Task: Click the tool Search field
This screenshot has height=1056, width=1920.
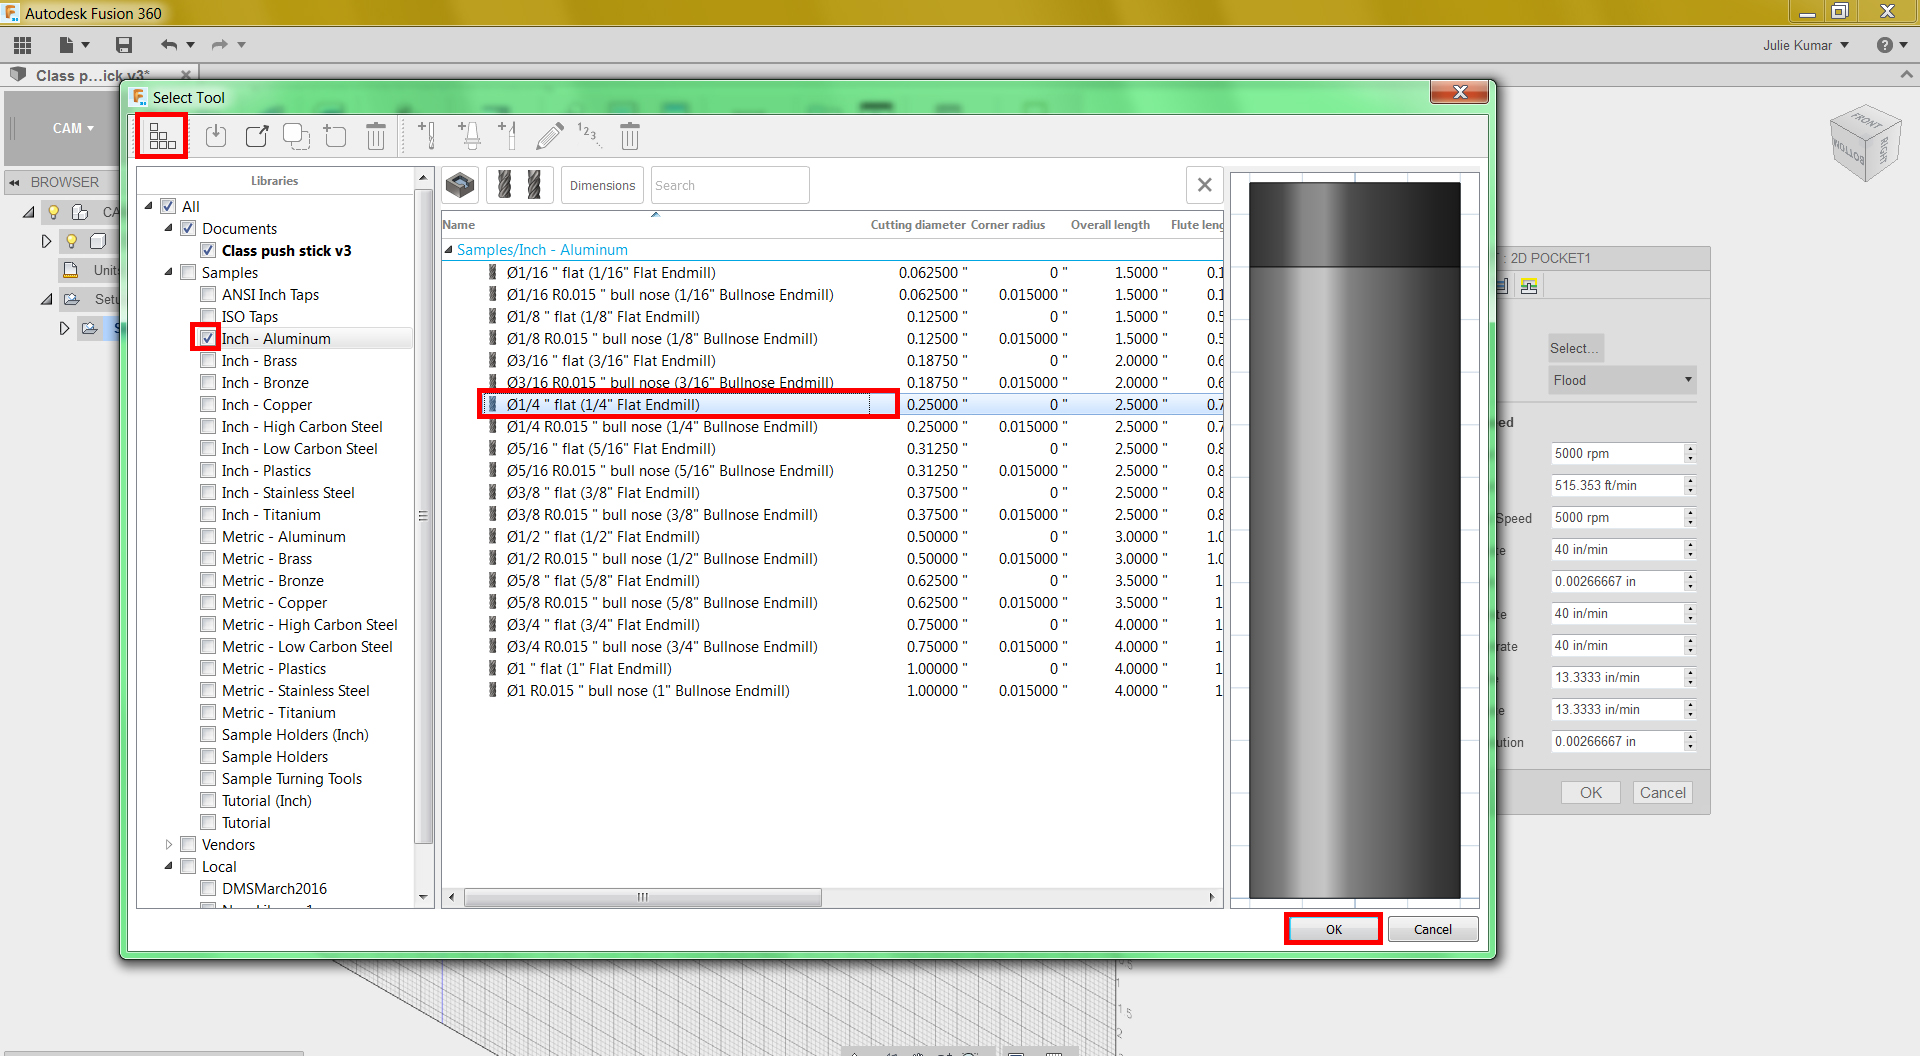Action: 730,185
